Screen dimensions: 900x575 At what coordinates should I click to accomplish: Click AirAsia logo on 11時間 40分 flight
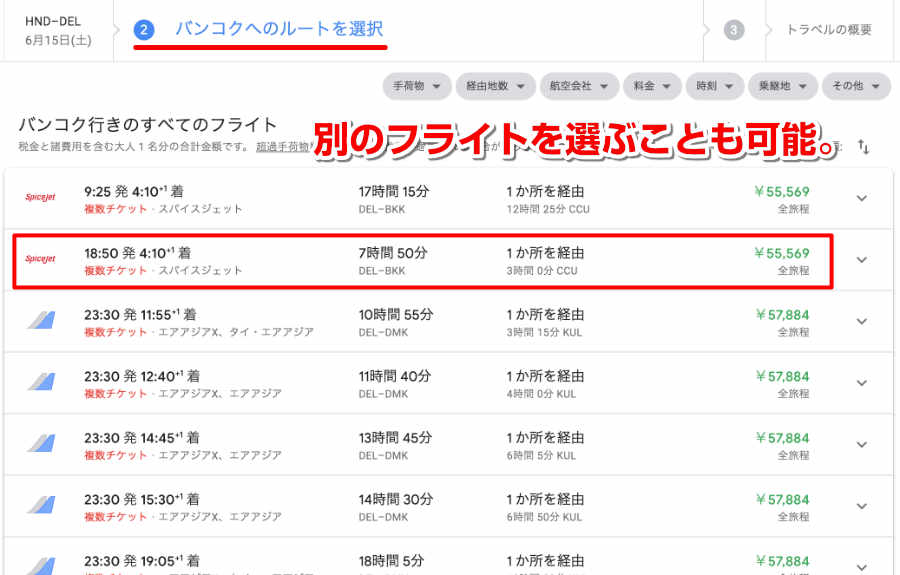(41, 382)
